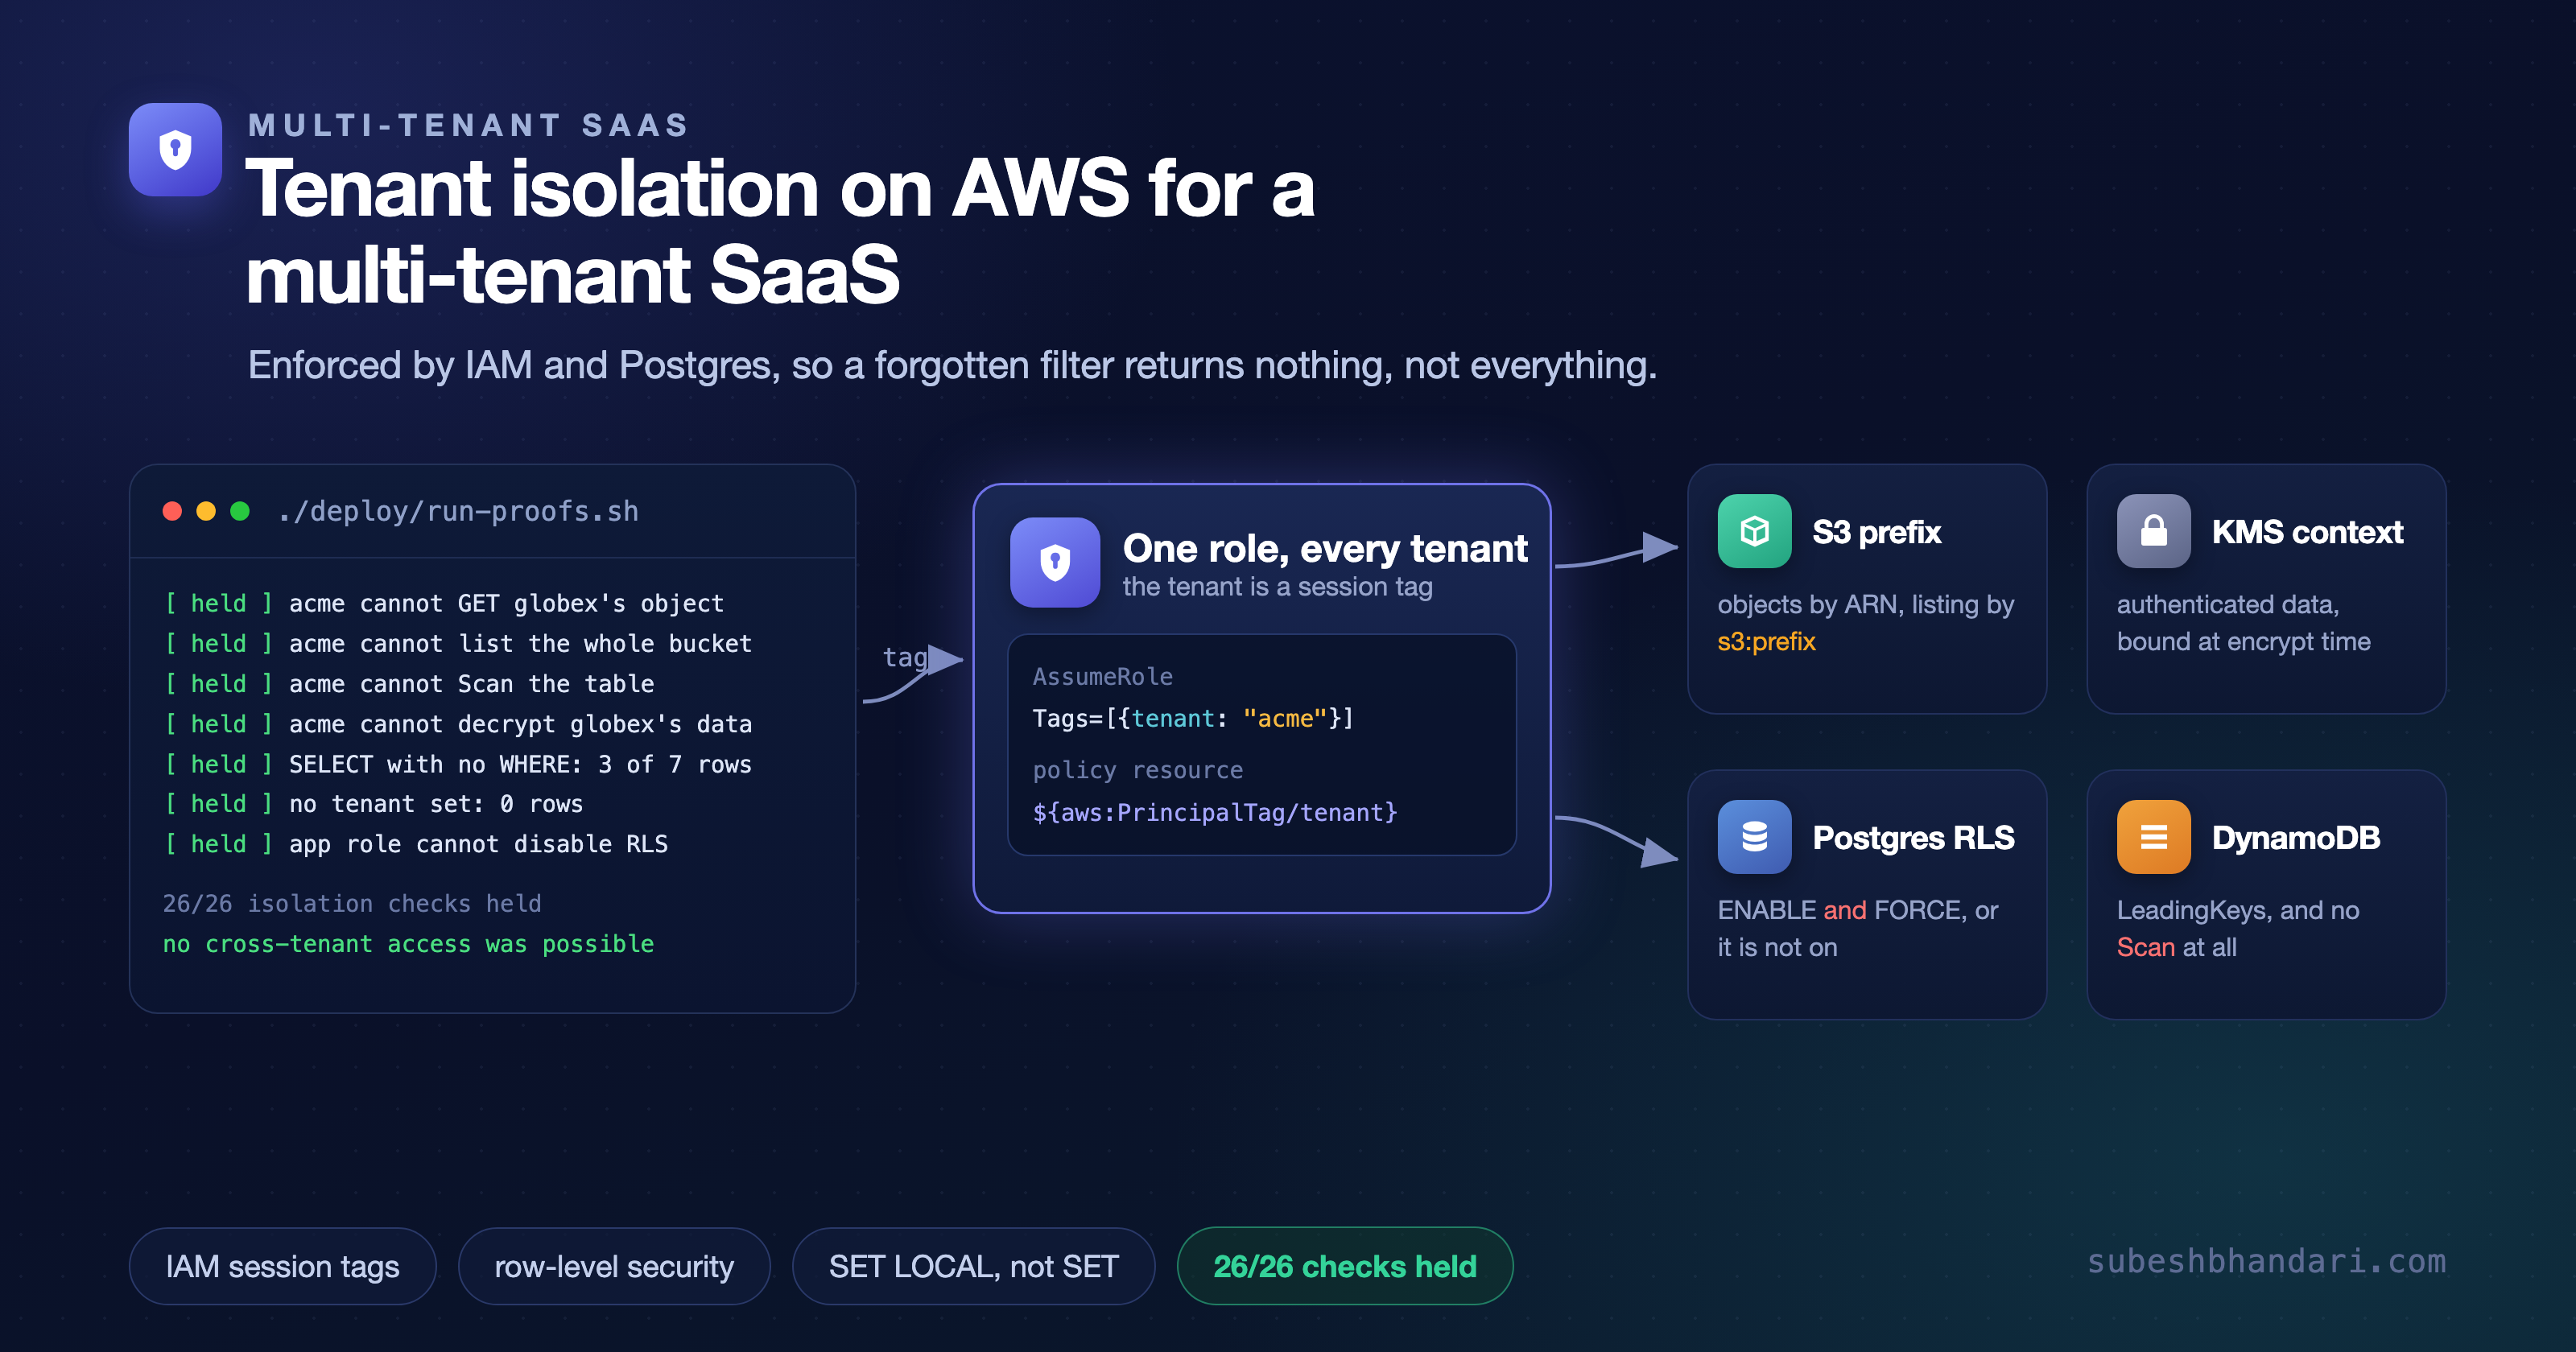The height and width of the screenshot is (1352, 2576).
Task: Click line 'acme cannot list the whole bucket'
Action: pos(520,643)
